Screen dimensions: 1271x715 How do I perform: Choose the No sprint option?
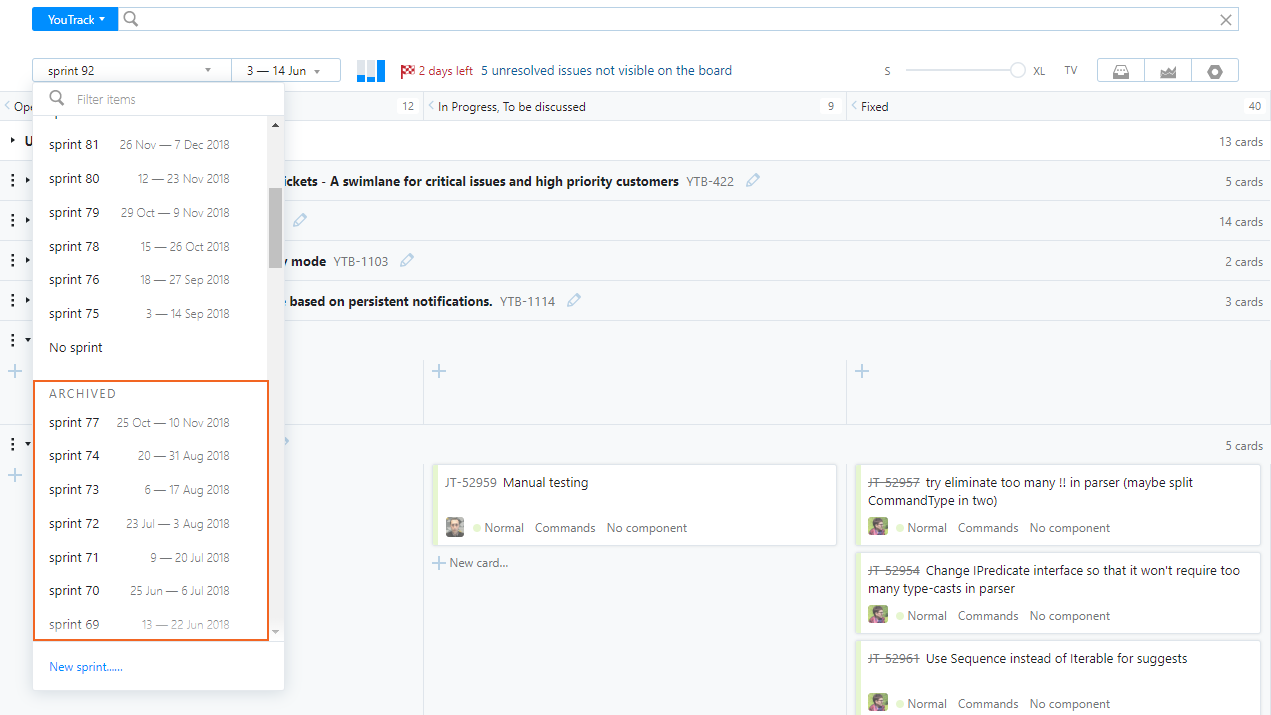pos(150,348)
